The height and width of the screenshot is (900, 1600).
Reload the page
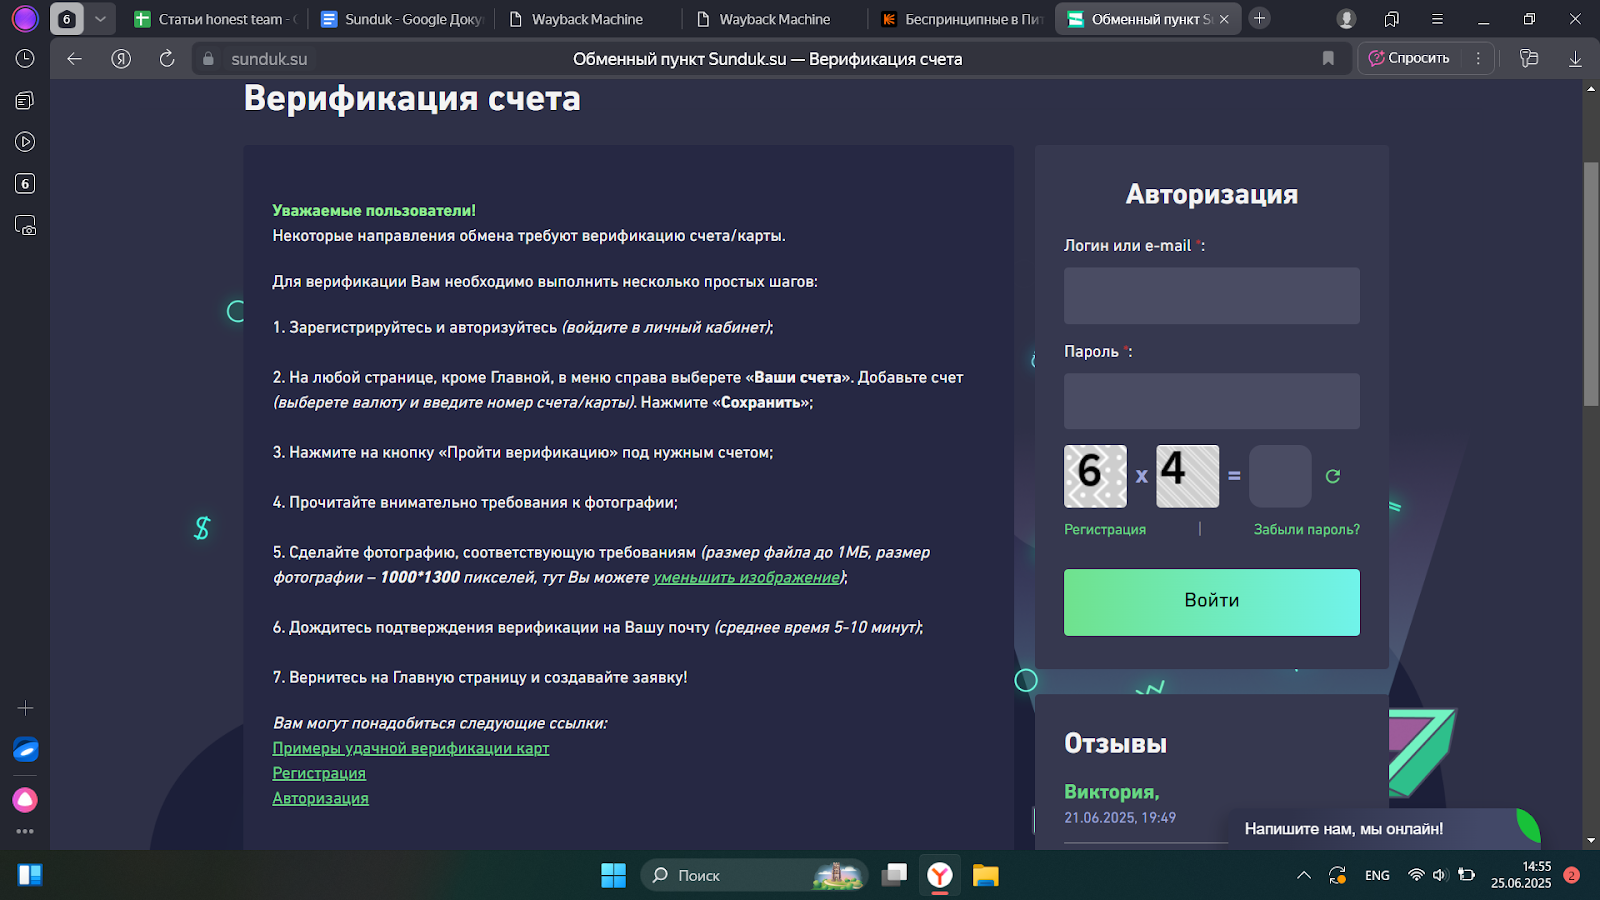coord(167,59)
